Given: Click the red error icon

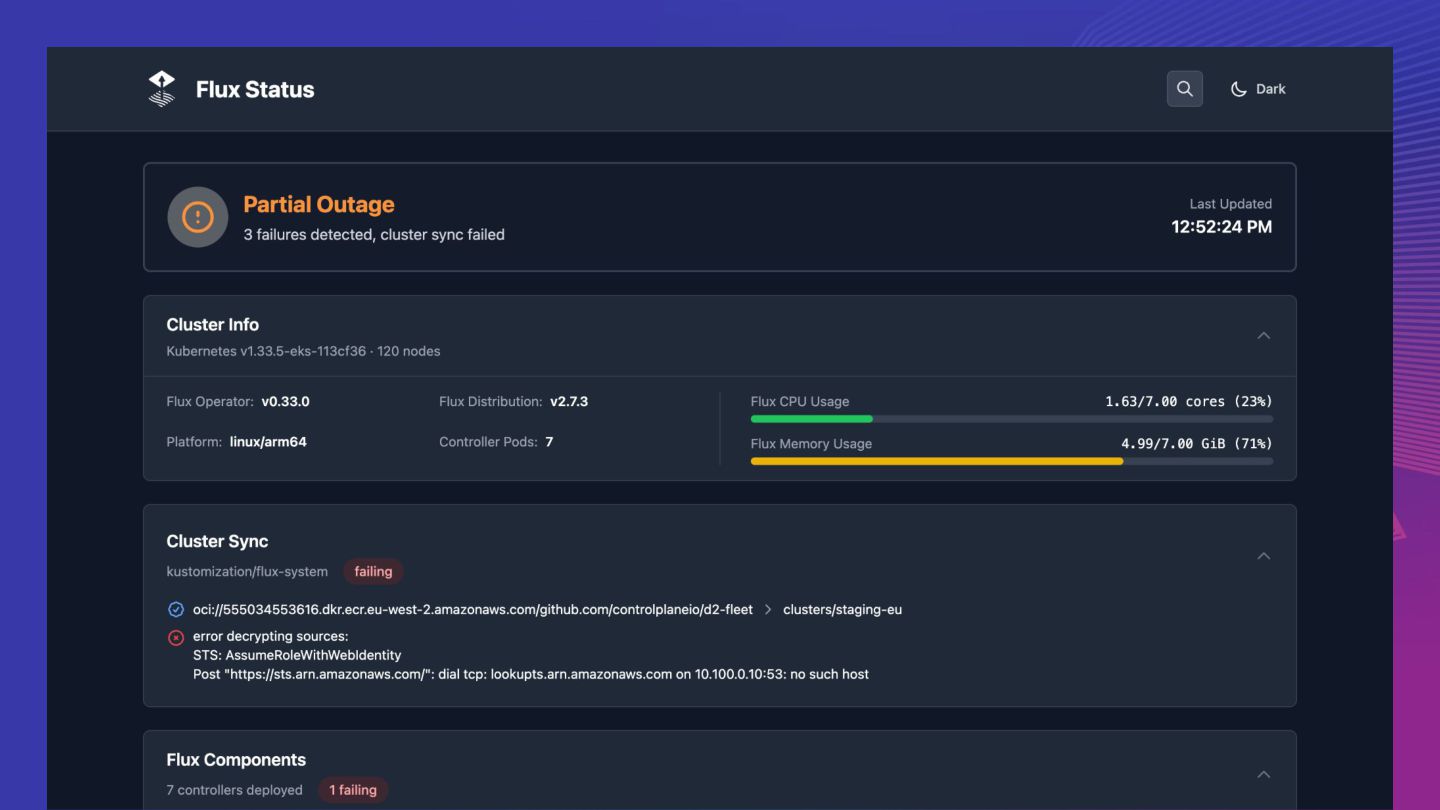Looking at the screenshot, I should 176,637.
